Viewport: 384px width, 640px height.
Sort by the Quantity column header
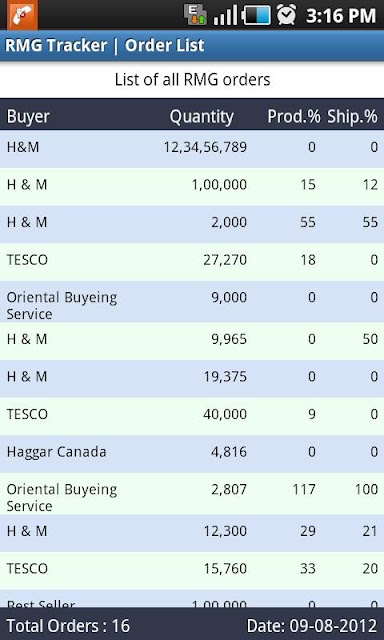click(202, 117)
